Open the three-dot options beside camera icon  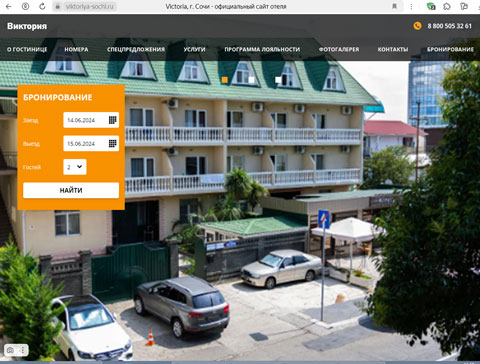point(23,350)
